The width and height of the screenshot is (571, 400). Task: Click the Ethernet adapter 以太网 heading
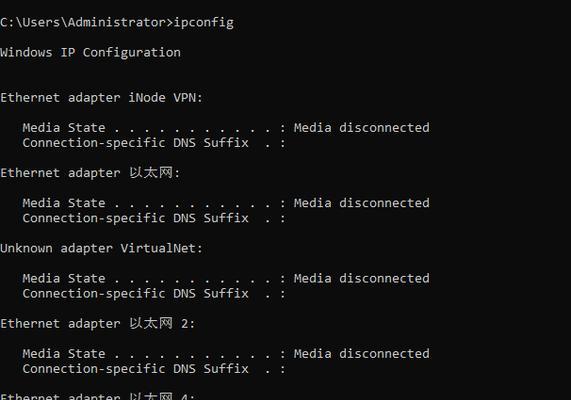click(90, 173)
